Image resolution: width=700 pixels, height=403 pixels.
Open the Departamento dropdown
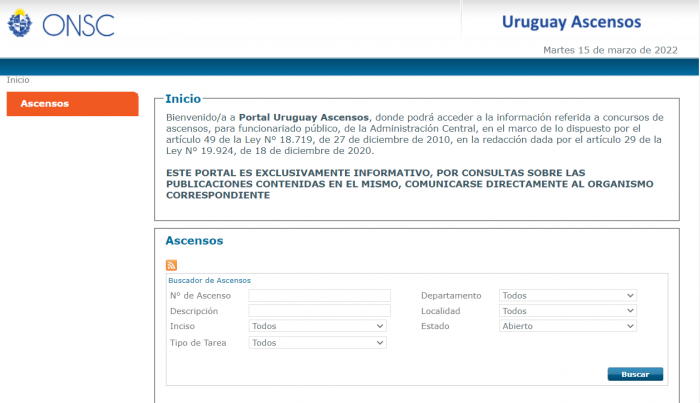(568, 295)
